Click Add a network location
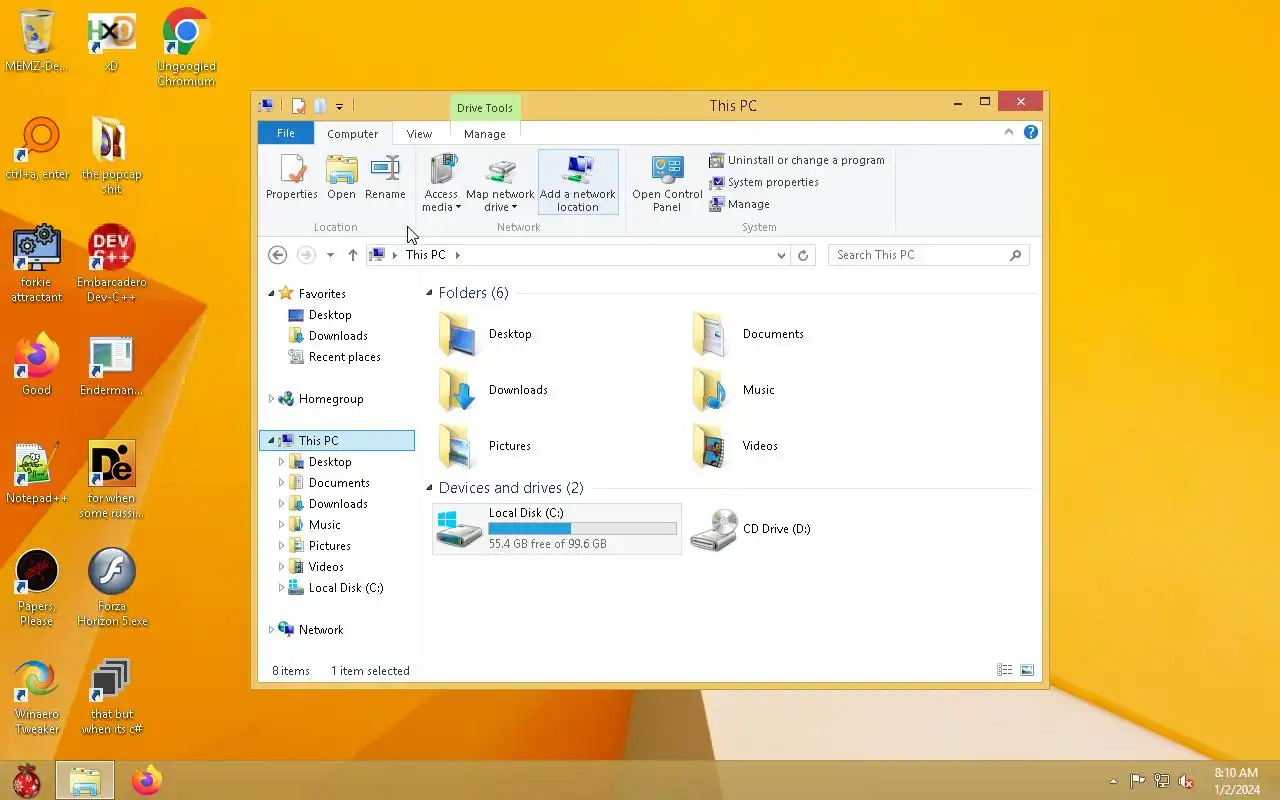 [578, 183]
